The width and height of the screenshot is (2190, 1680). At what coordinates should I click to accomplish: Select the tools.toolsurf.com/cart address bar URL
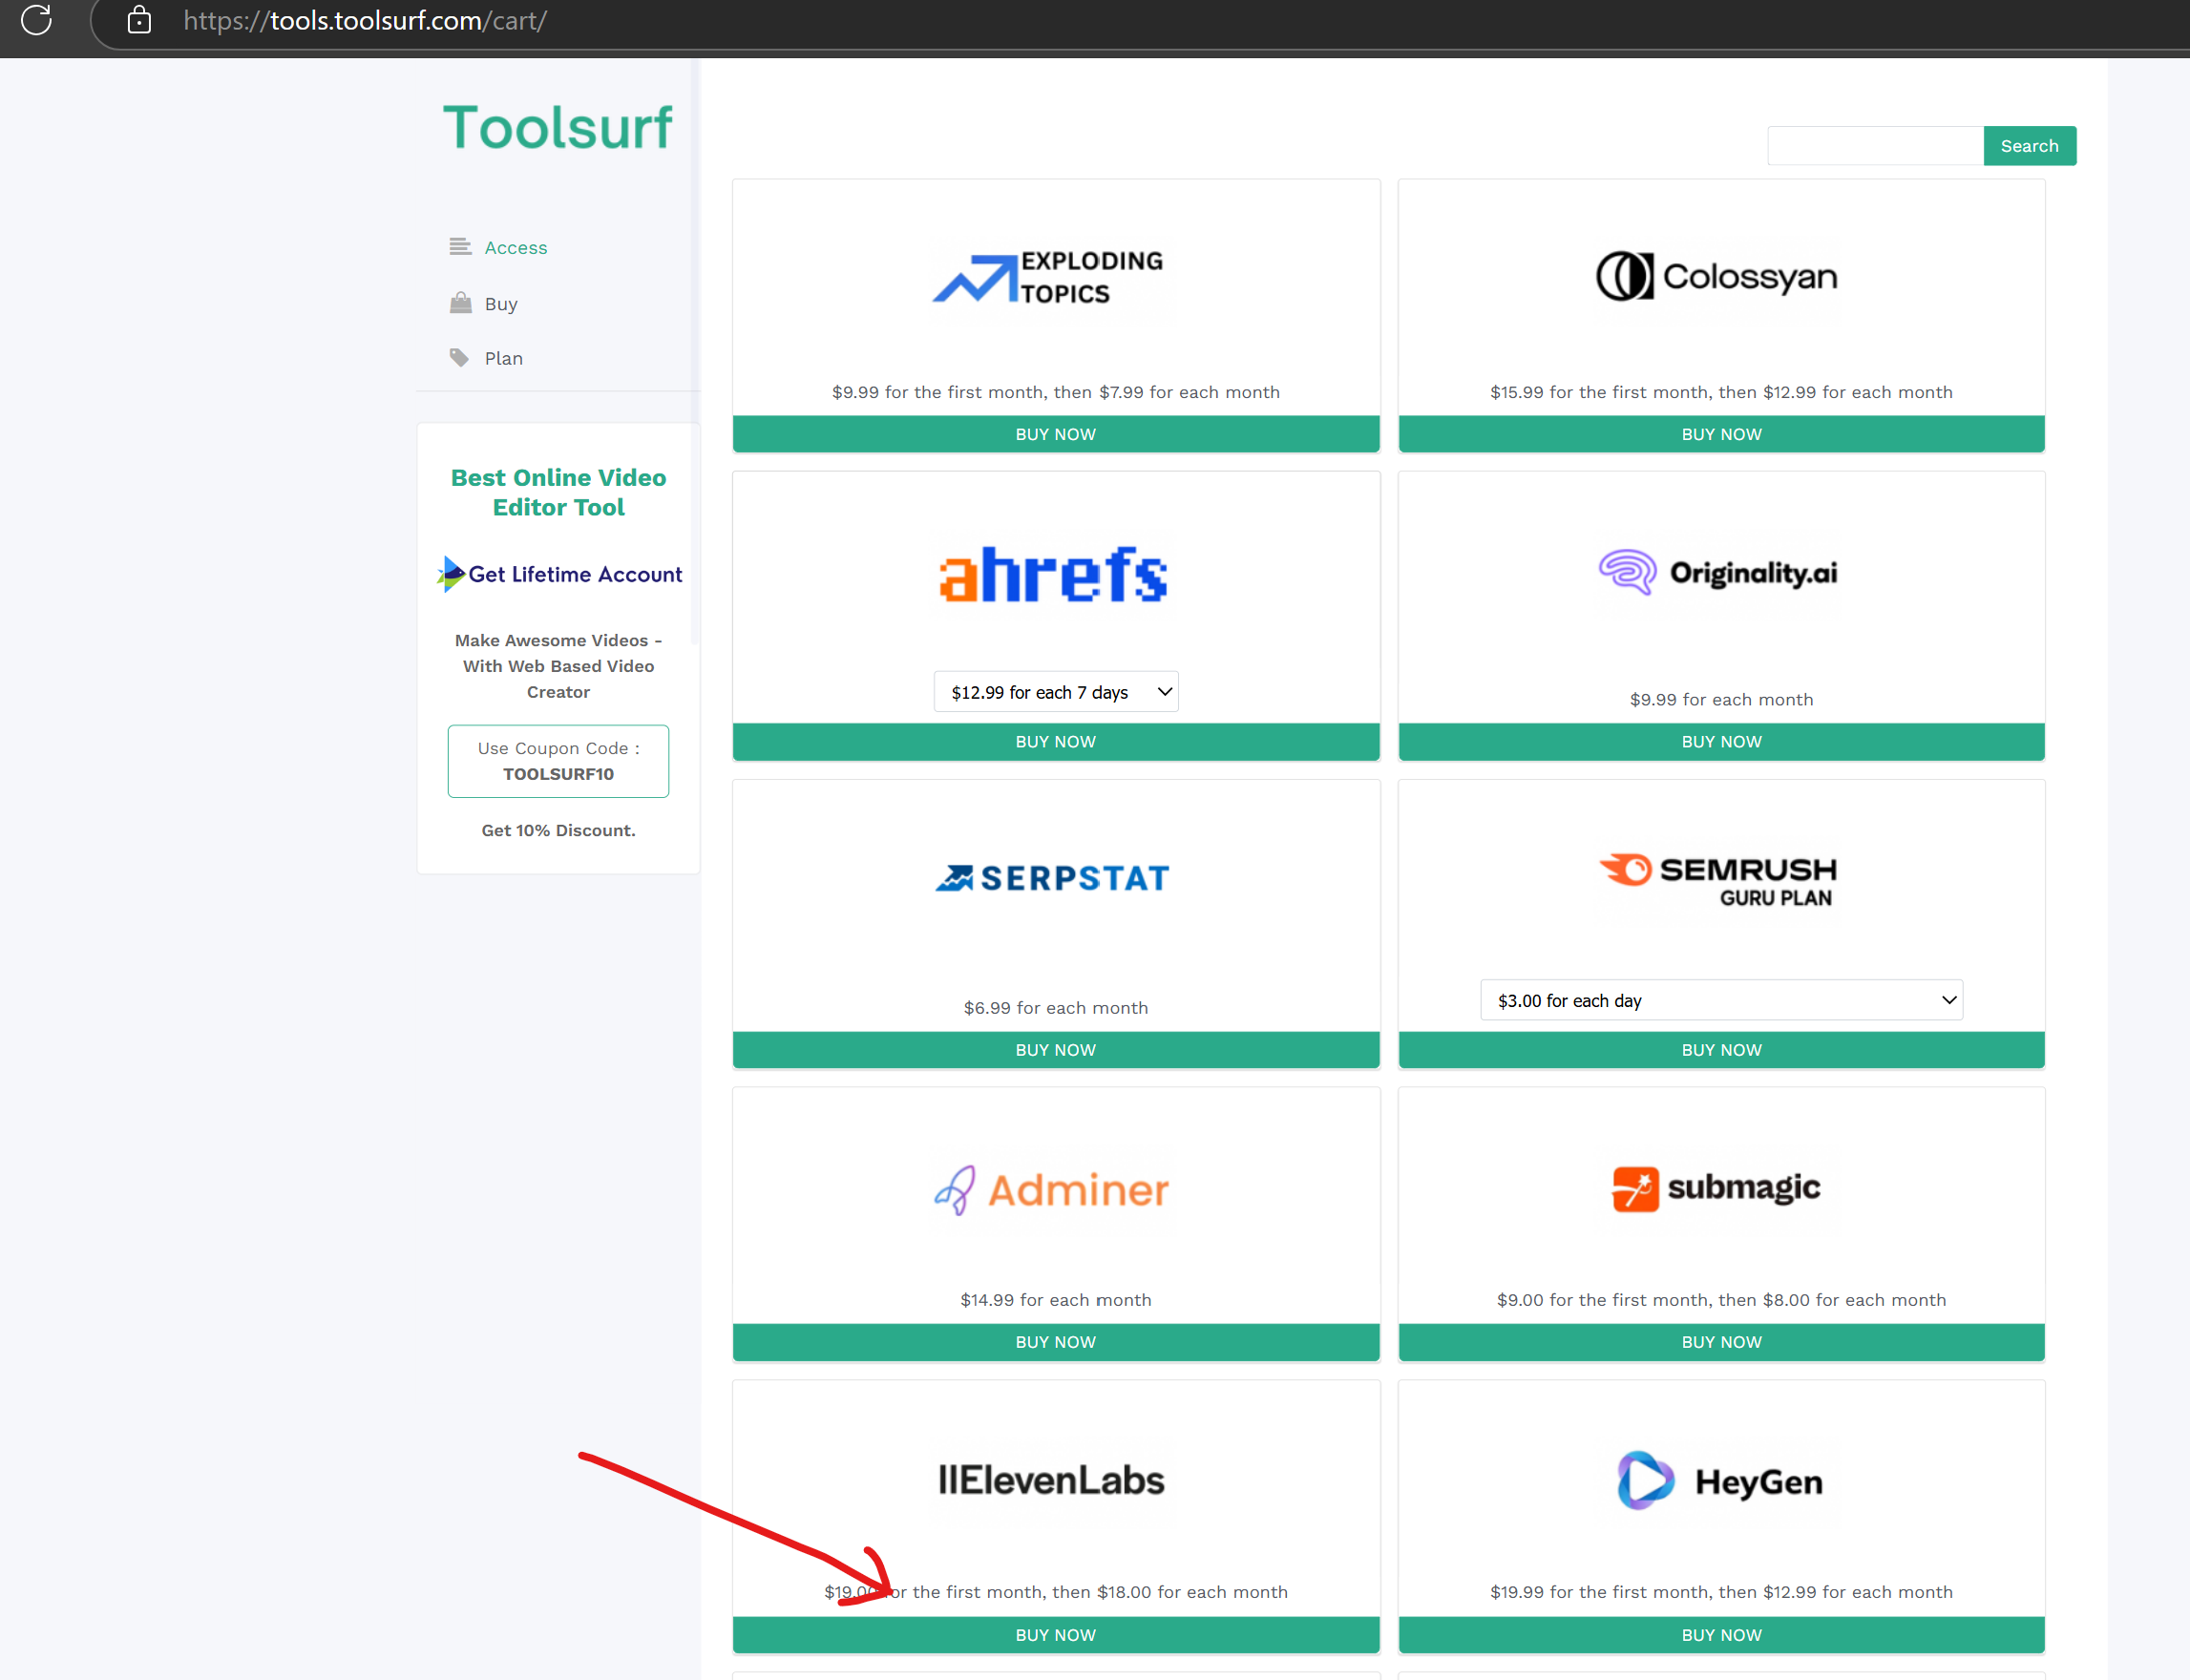point(365,20)
